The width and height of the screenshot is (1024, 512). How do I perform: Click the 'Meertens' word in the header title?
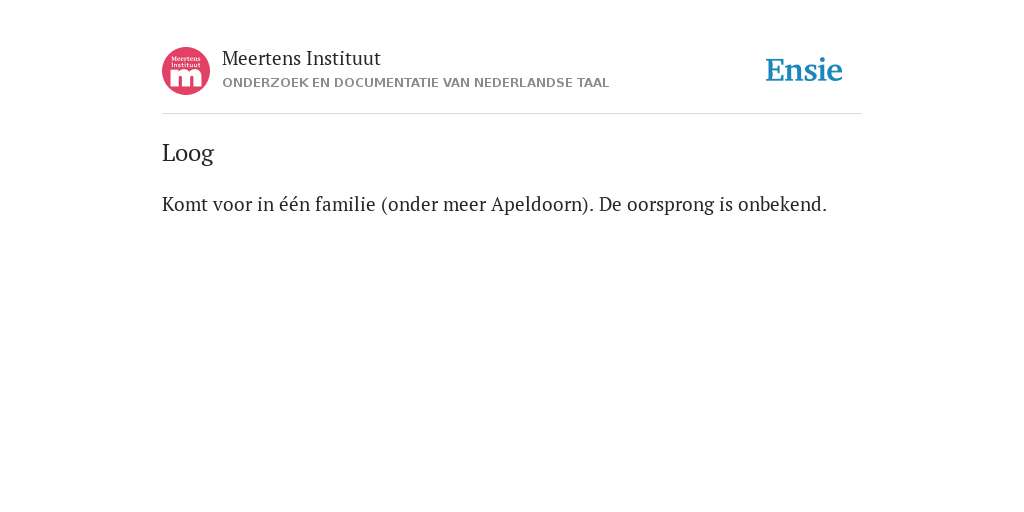click(261, 58)
